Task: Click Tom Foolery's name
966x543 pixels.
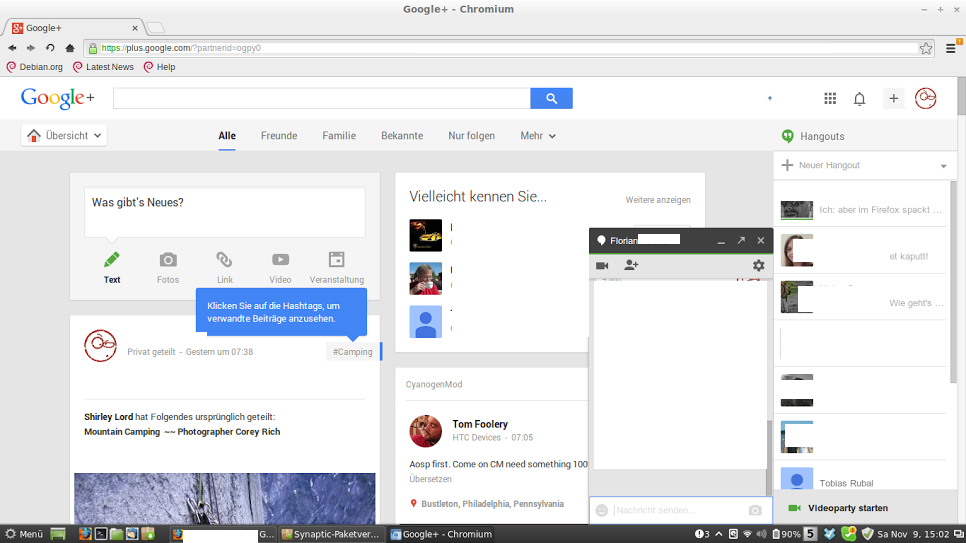Action: coord(480,424)
